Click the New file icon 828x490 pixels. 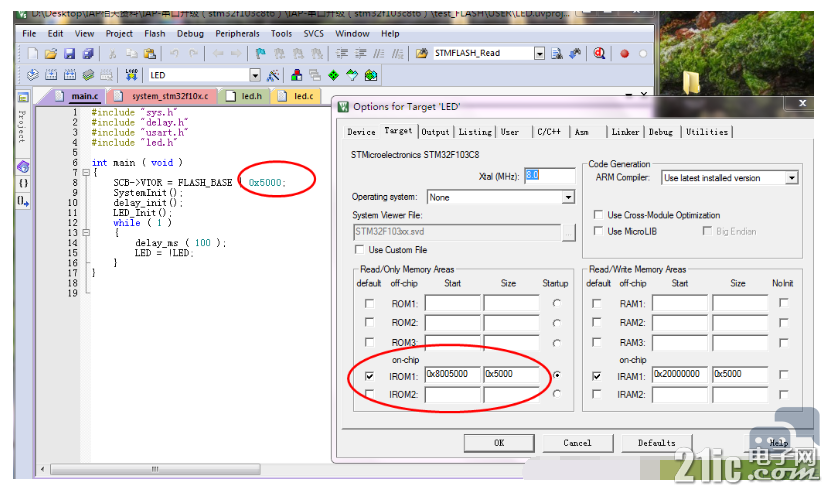pyautogui.click(x=33, y=53)
